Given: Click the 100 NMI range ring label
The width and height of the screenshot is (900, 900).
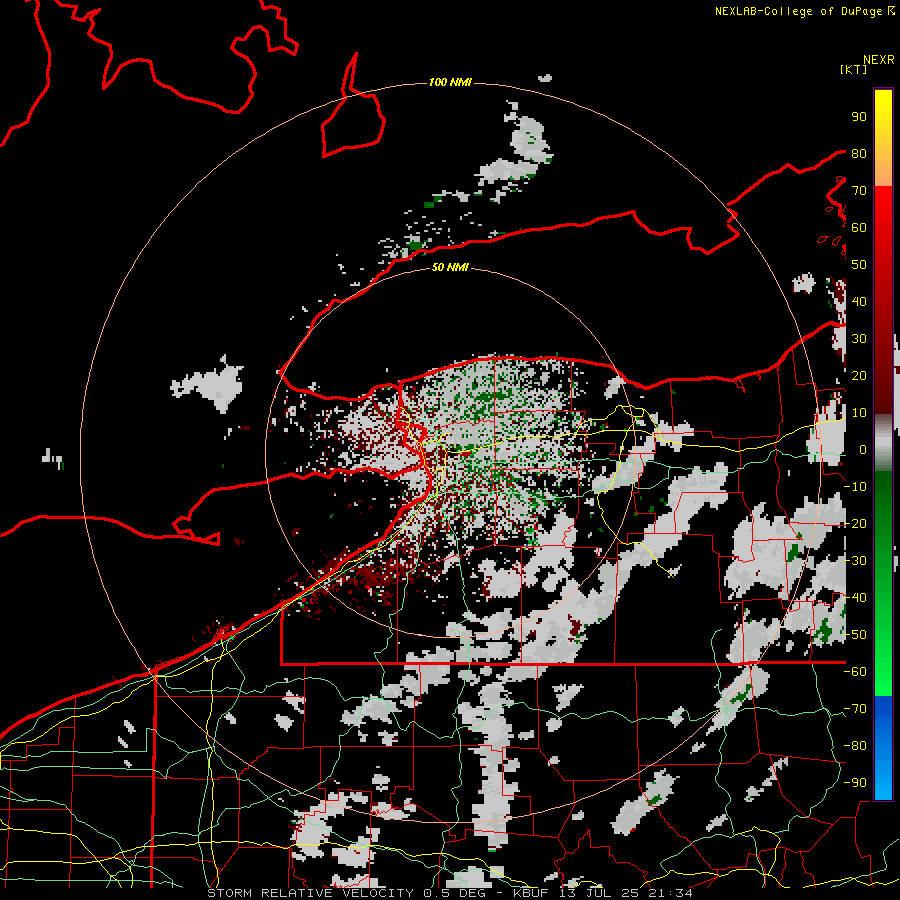Looking at the screenshot, I should tap(450, 82).
